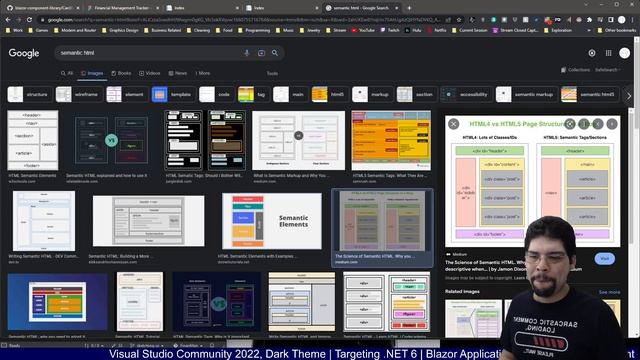The width and height of the screenshot is (640, 360).
Task: Open the Games bookmarks folder
Action: pos(38,30)
